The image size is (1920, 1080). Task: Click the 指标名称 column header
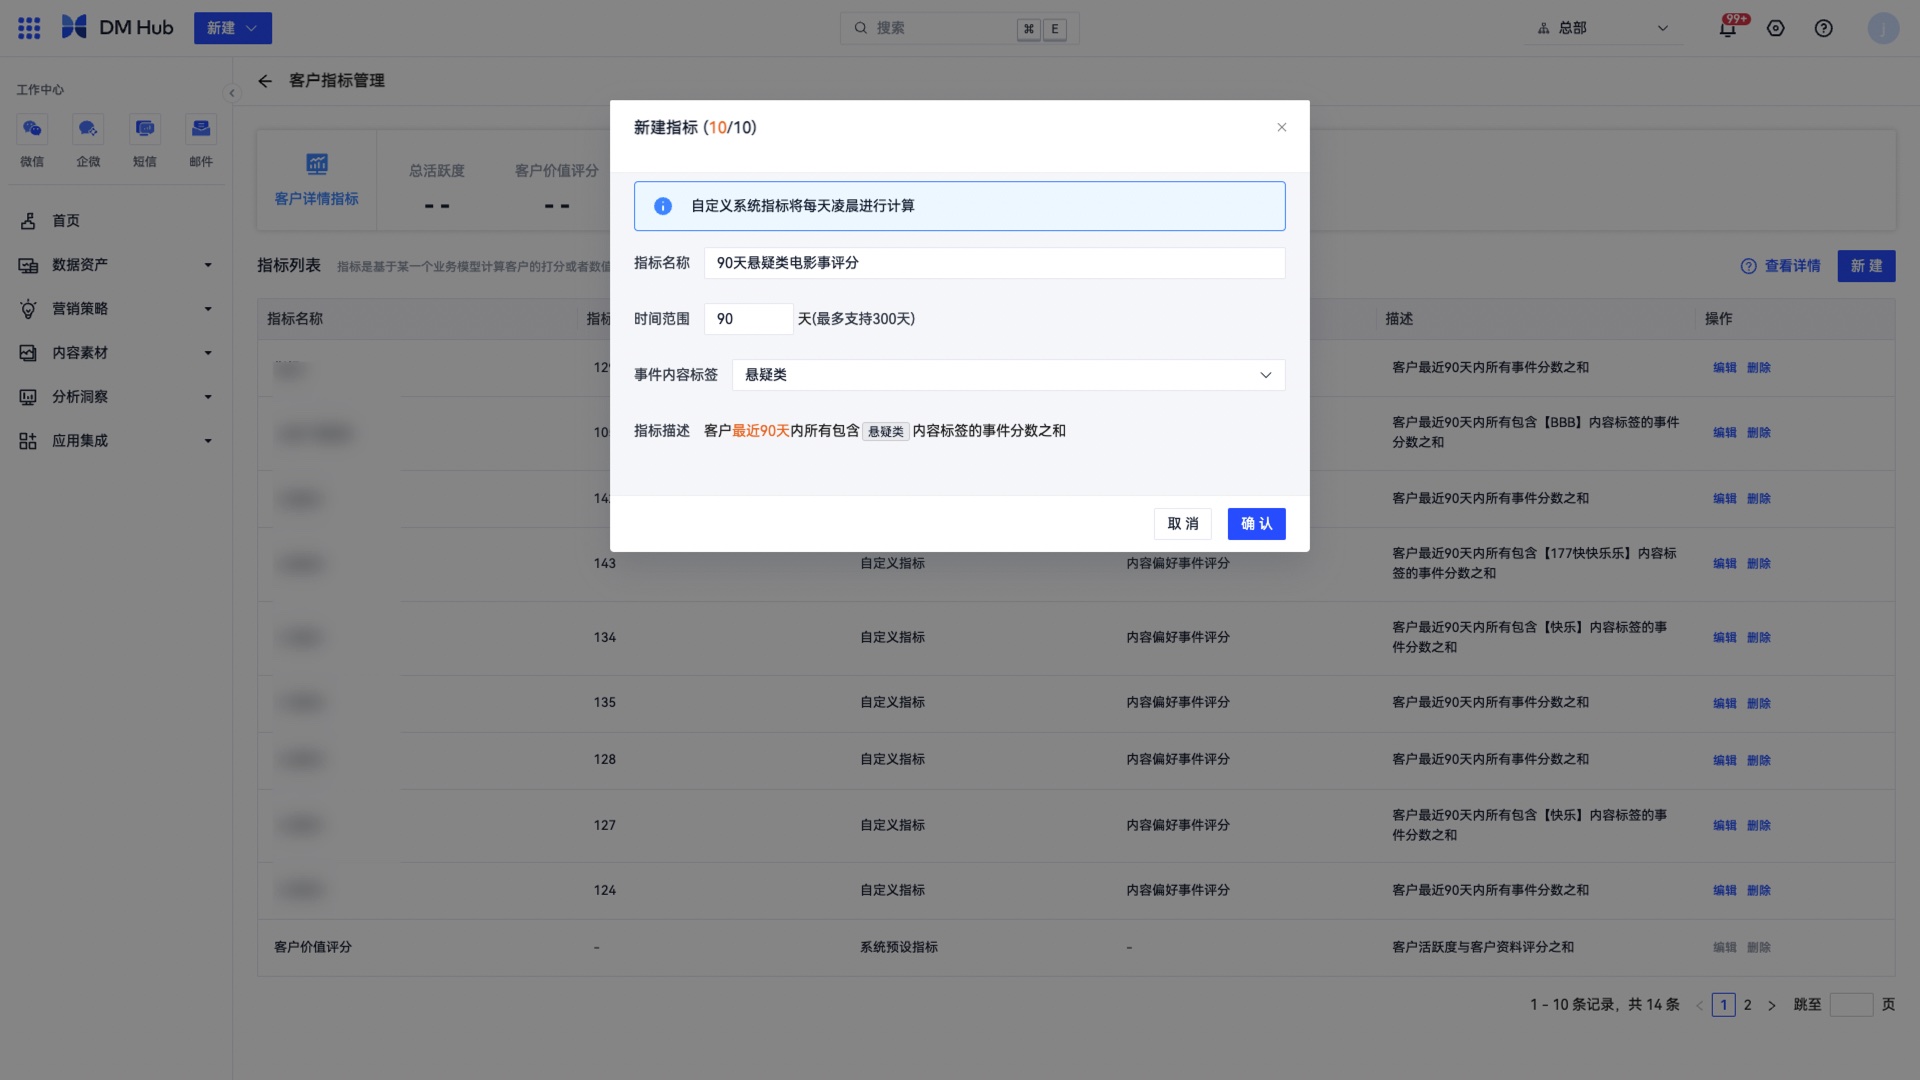(295, 319)
